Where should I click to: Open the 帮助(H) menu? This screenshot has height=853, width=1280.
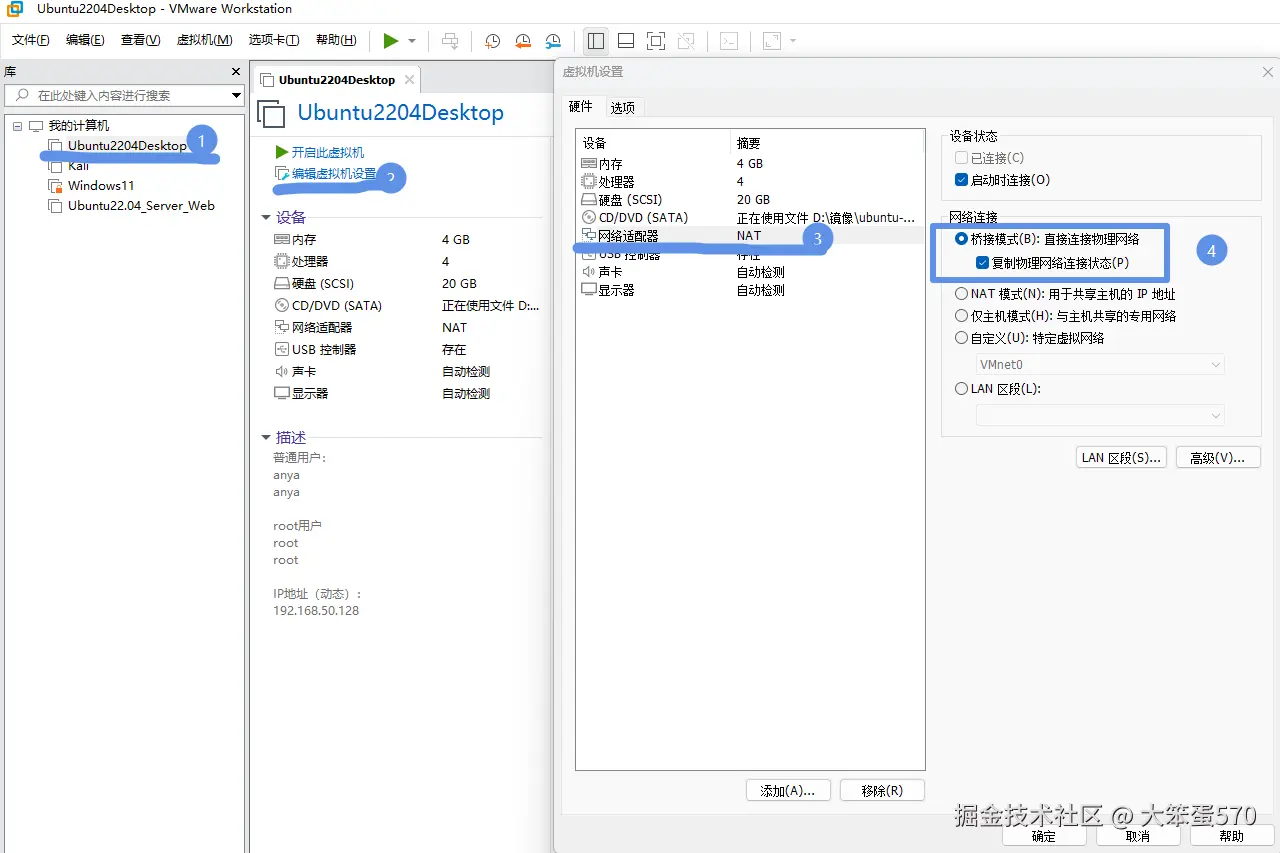[x=336, y=40]
